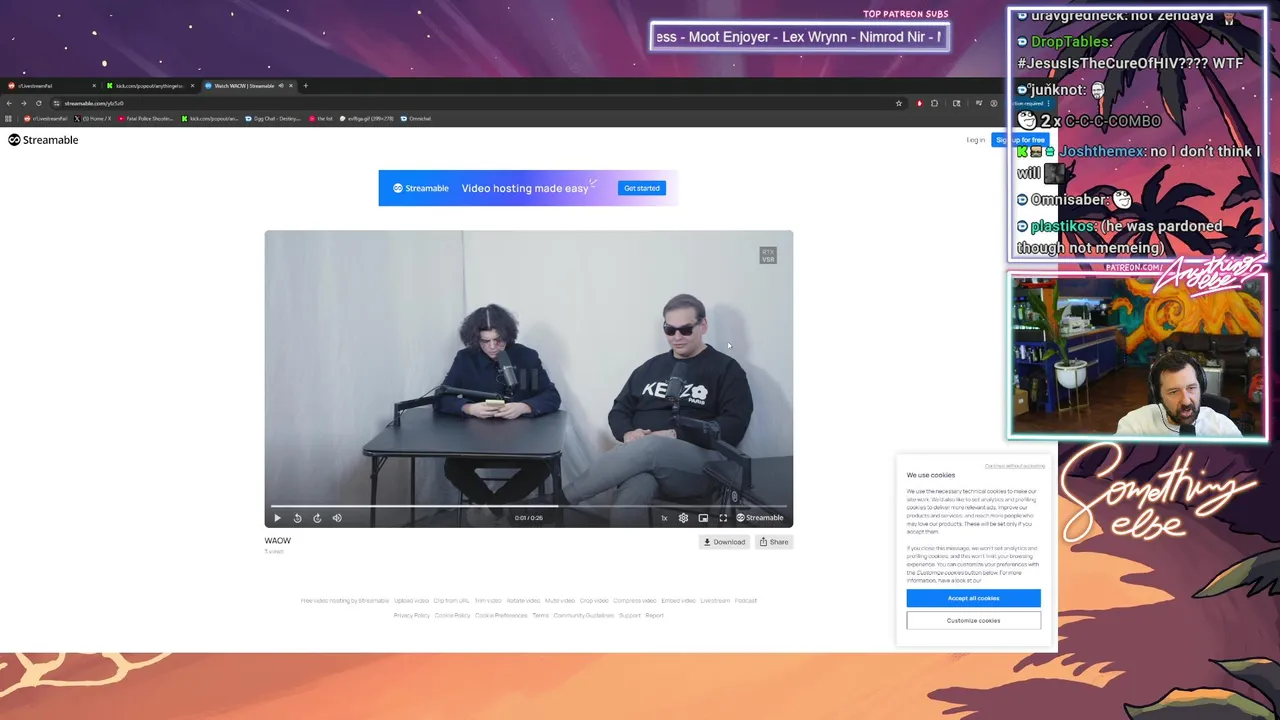Click the Trim video footer link
Image resolution: width=1280 pixels, height=720 pixels.
[488, 601]
